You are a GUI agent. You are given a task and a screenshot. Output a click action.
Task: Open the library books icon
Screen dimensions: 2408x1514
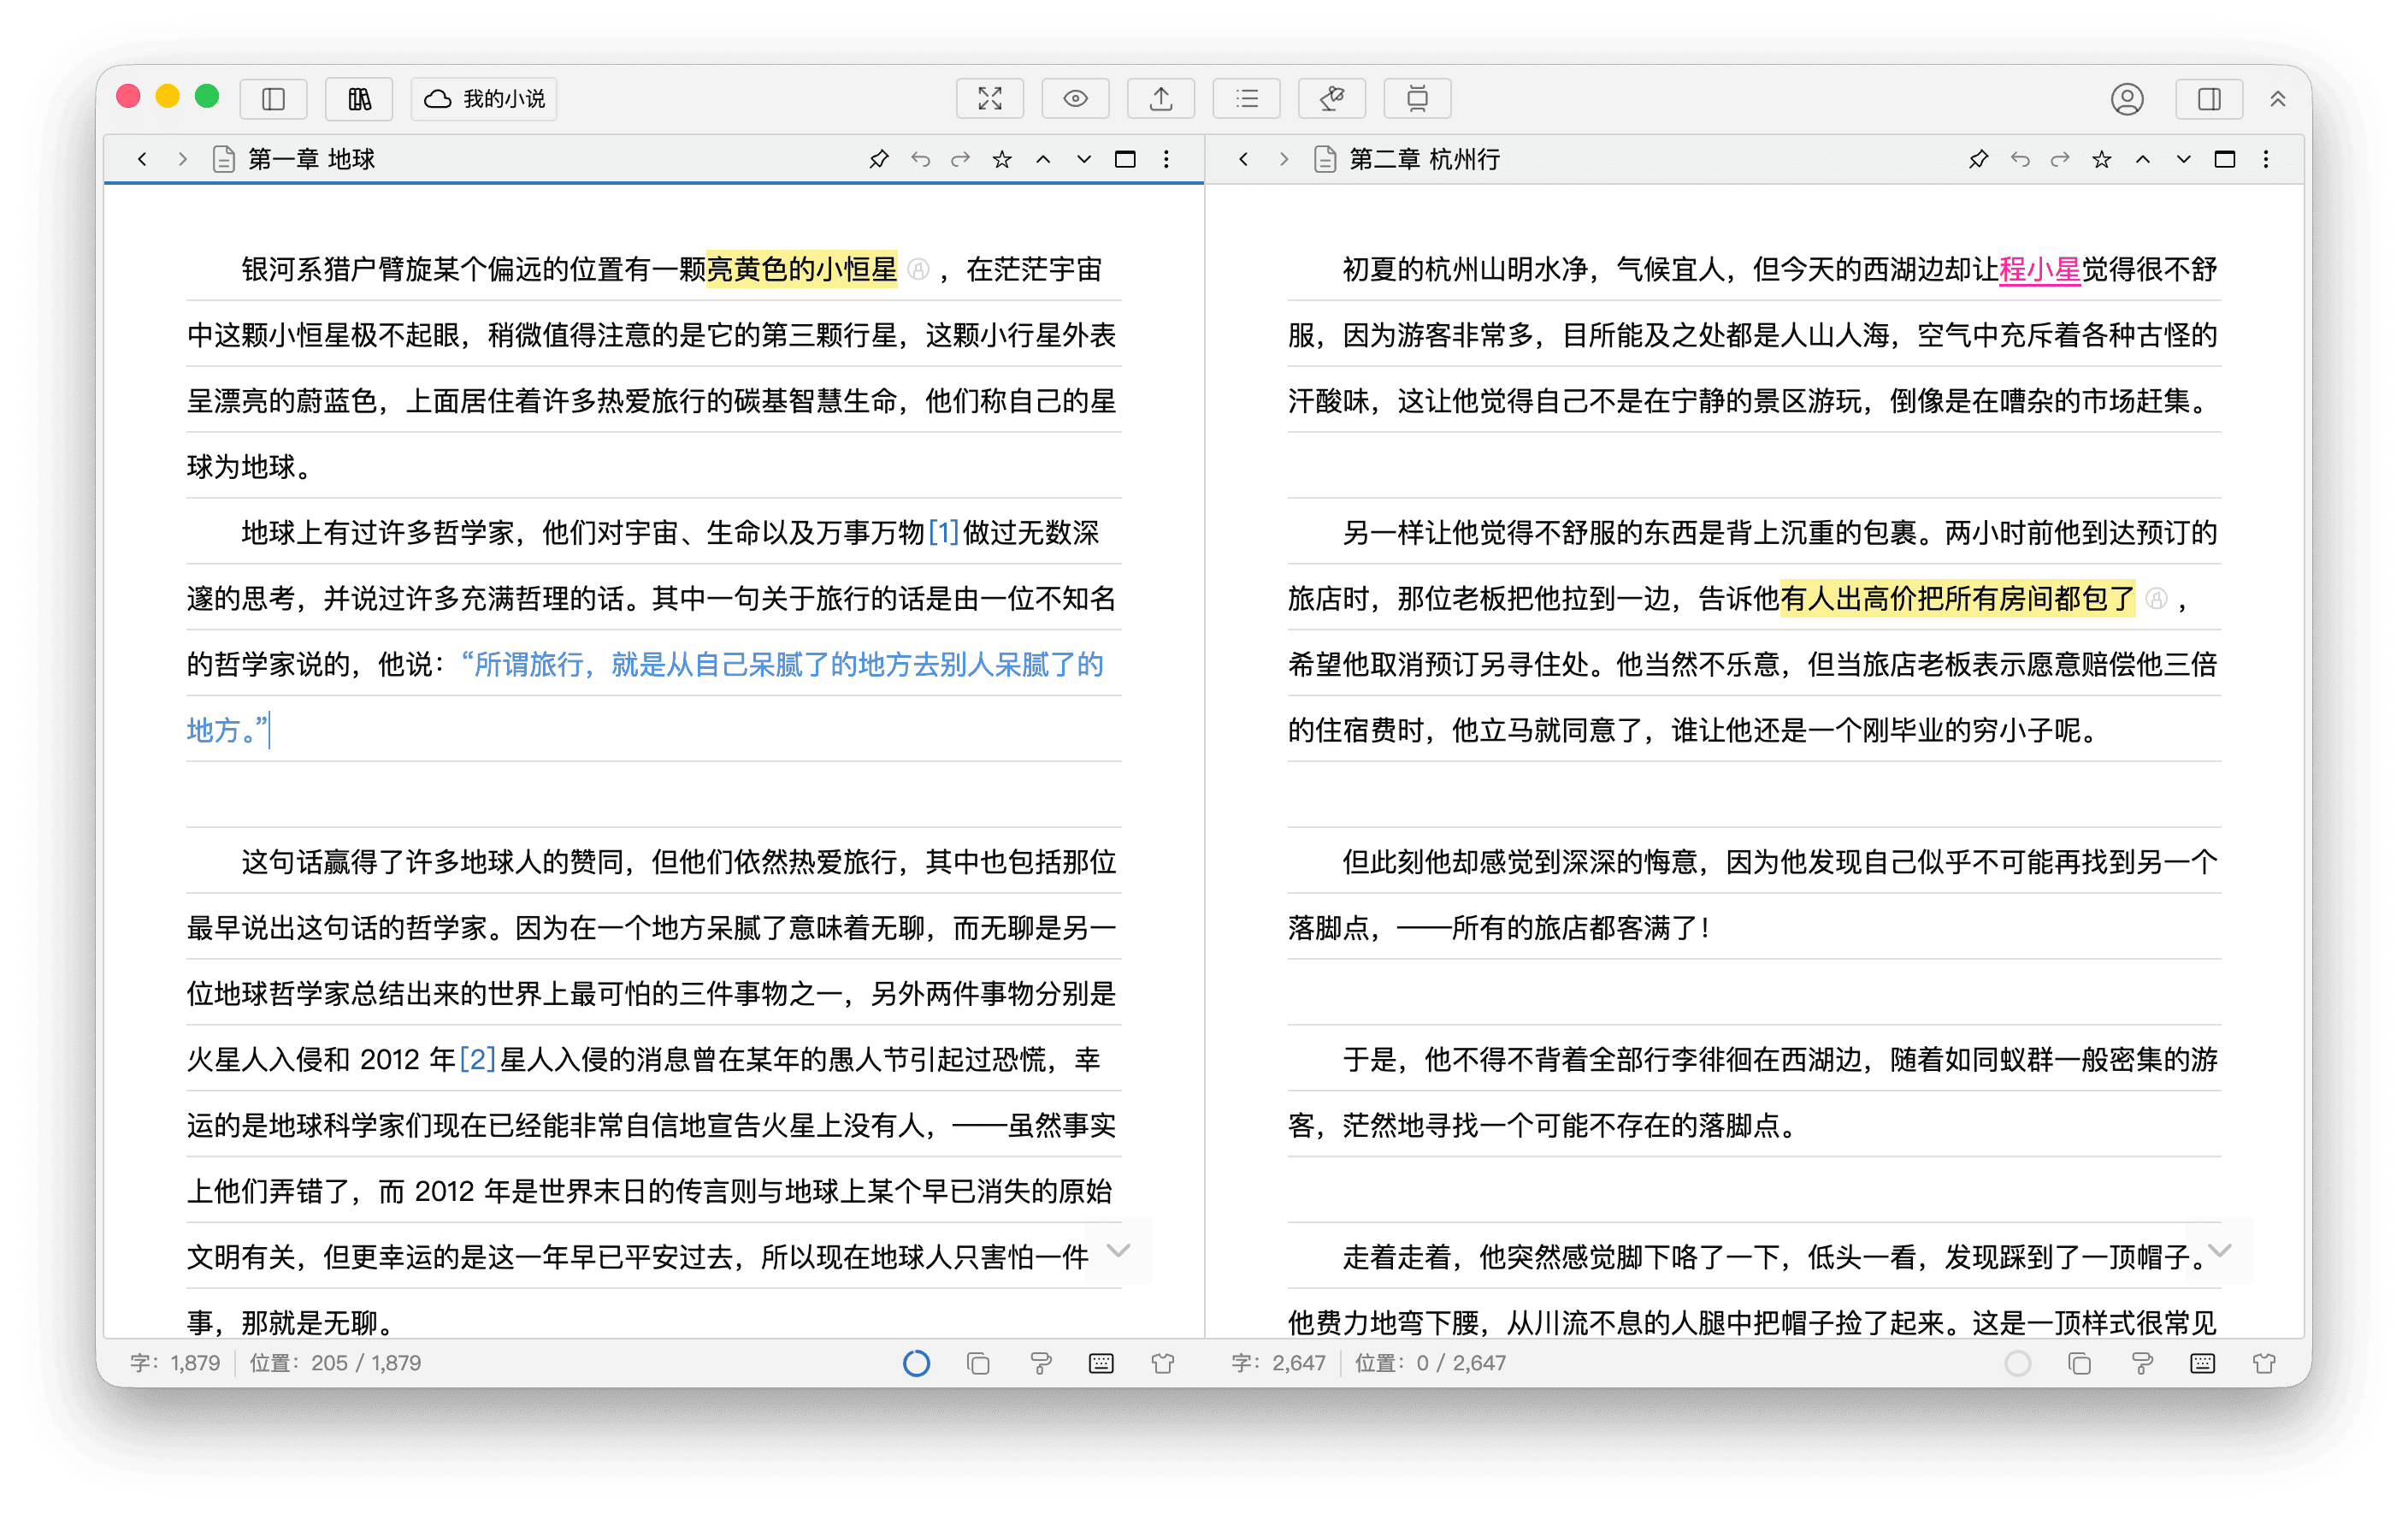[x=359, y=98]
